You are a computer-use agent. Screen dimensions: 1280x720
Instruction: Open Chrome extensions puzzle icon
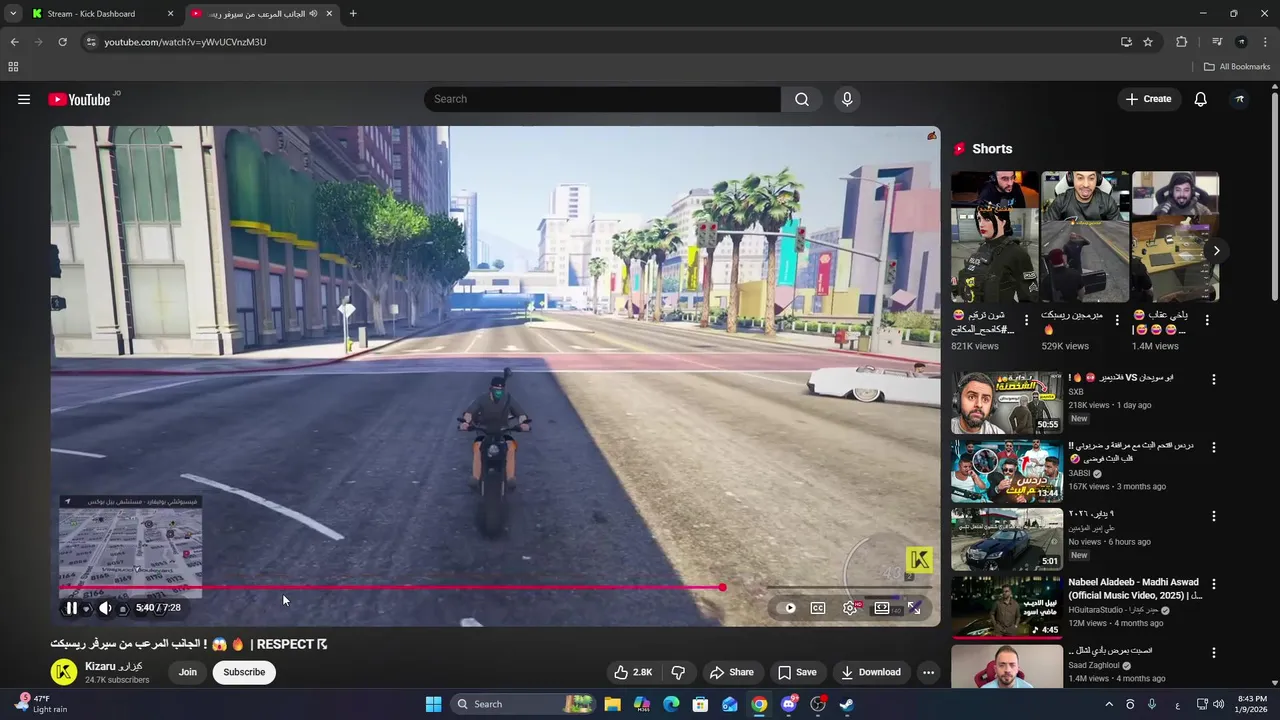[1182, 42]
